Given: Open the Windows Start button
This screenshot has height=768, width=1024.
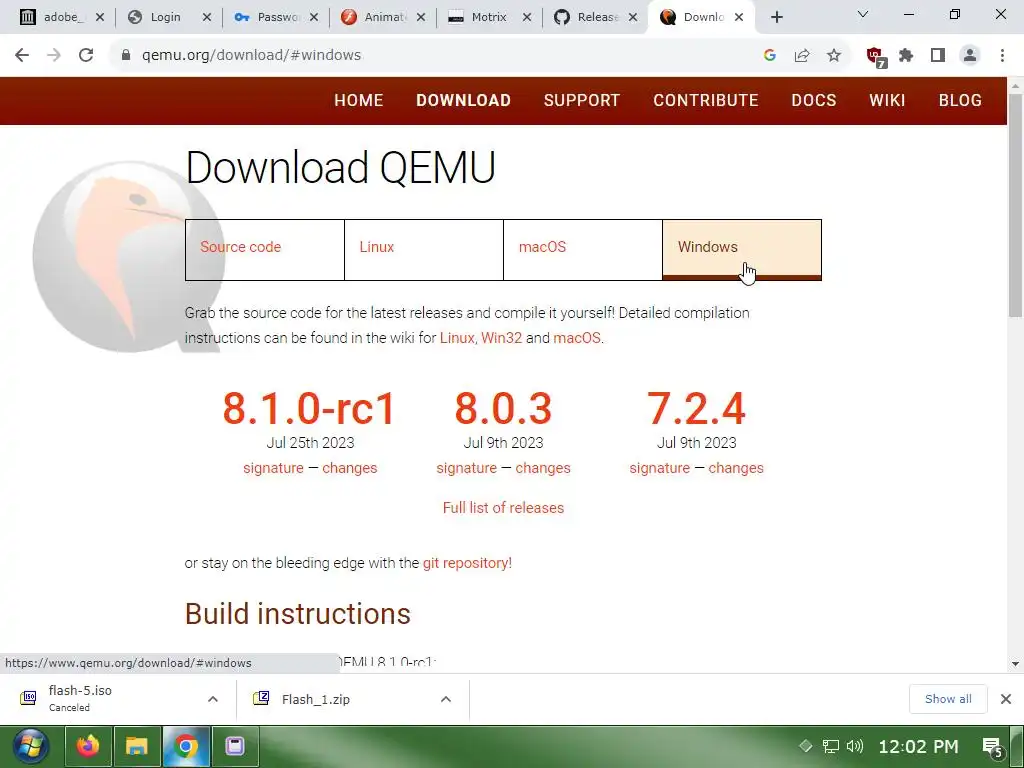Looking at the screenshot, I should pos(29,746).
